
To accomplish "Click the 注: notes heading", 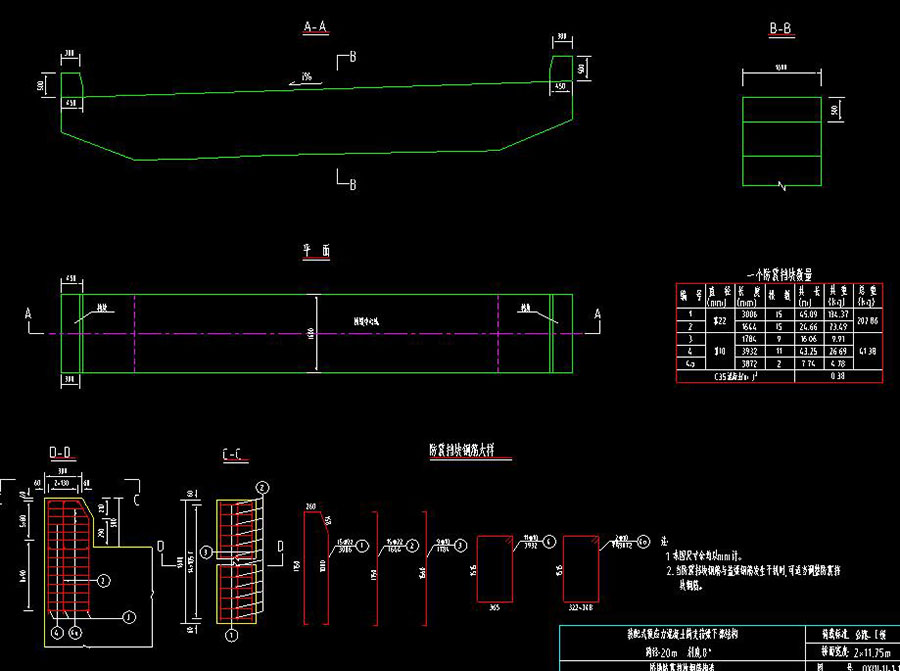I will (x=665, y=541).
